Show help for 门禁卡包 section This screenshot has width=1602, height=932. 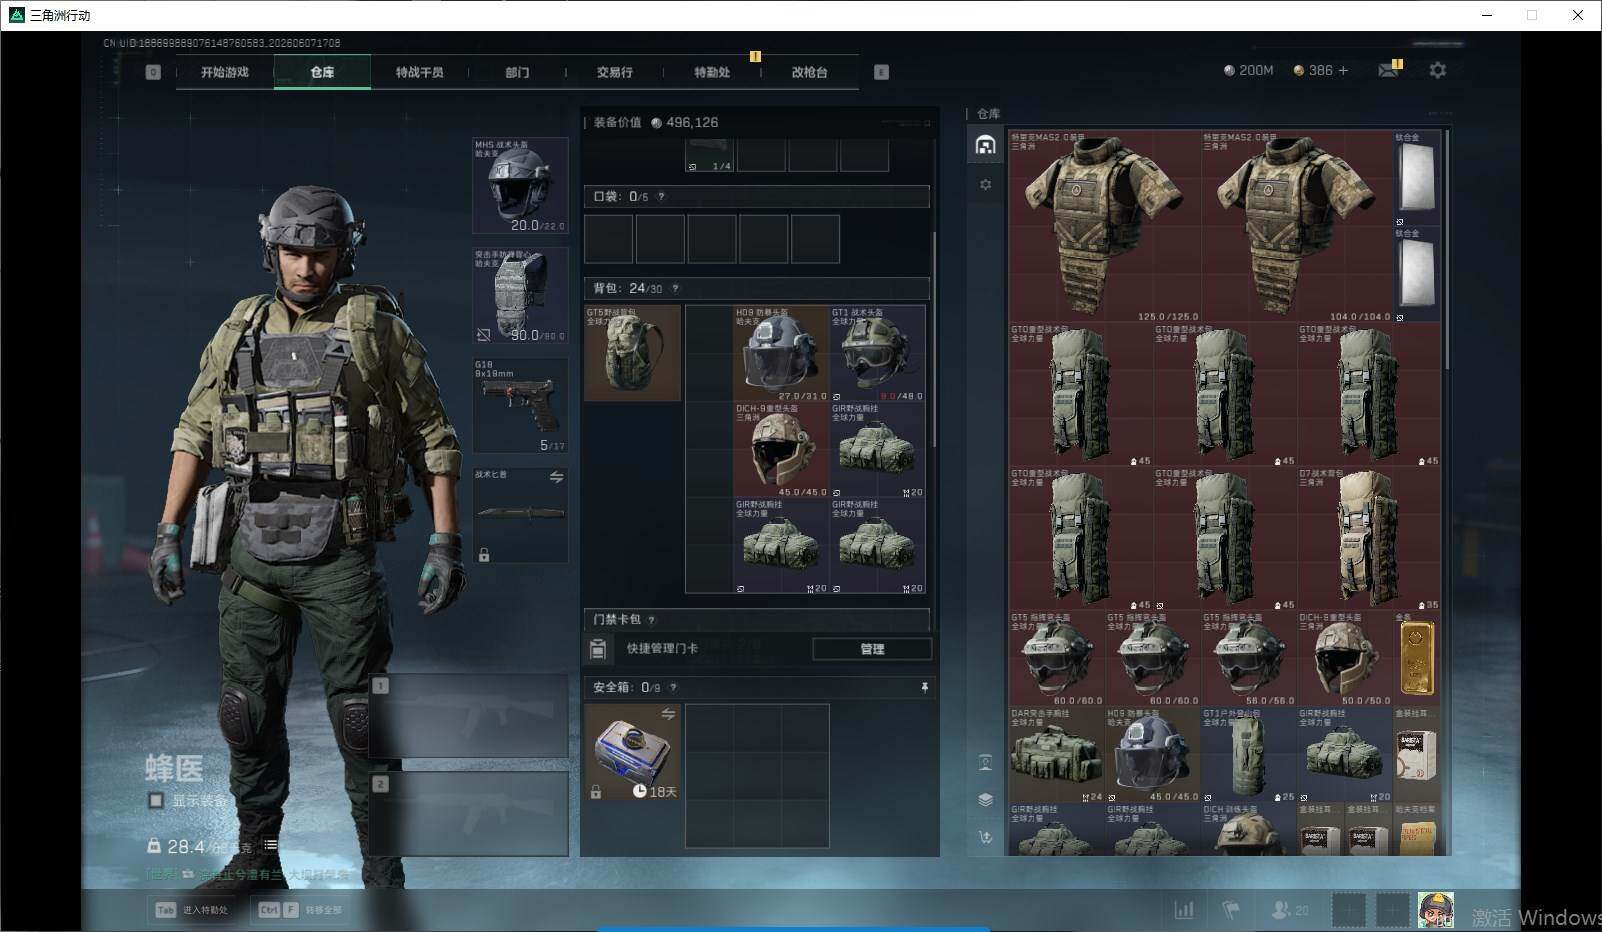tap(651, 620)
